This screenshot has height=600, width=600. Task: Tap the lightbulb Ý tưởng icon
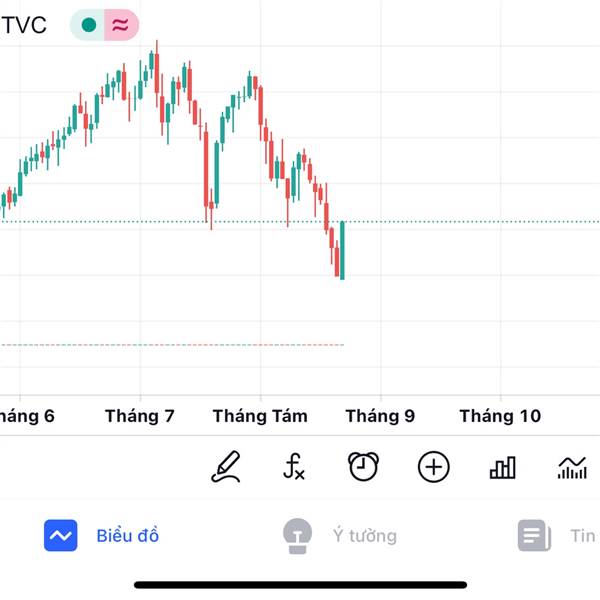pos(297,536)
